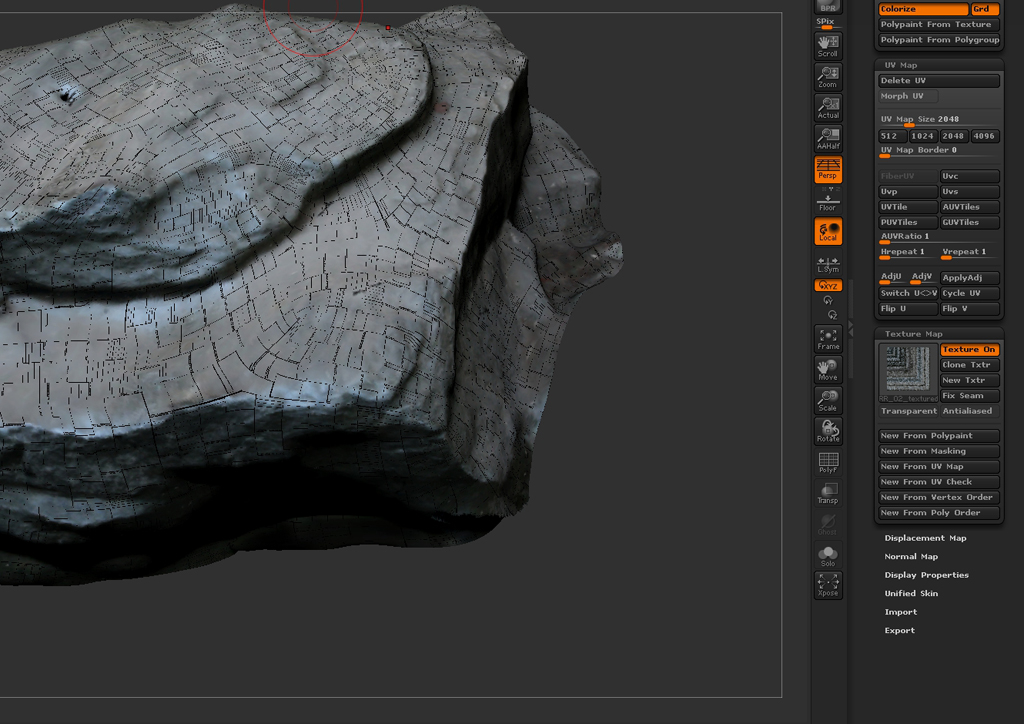
Task: Toggle the Local symmetry icon
Action: pyautogui.click(x=828, y=231)
